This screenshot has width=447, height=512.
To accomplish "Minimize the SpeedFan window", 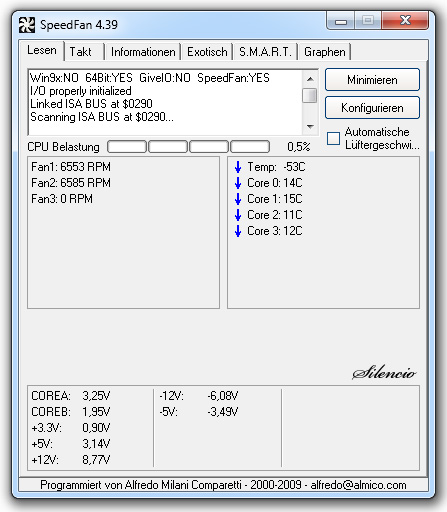I will click(340, 21).
